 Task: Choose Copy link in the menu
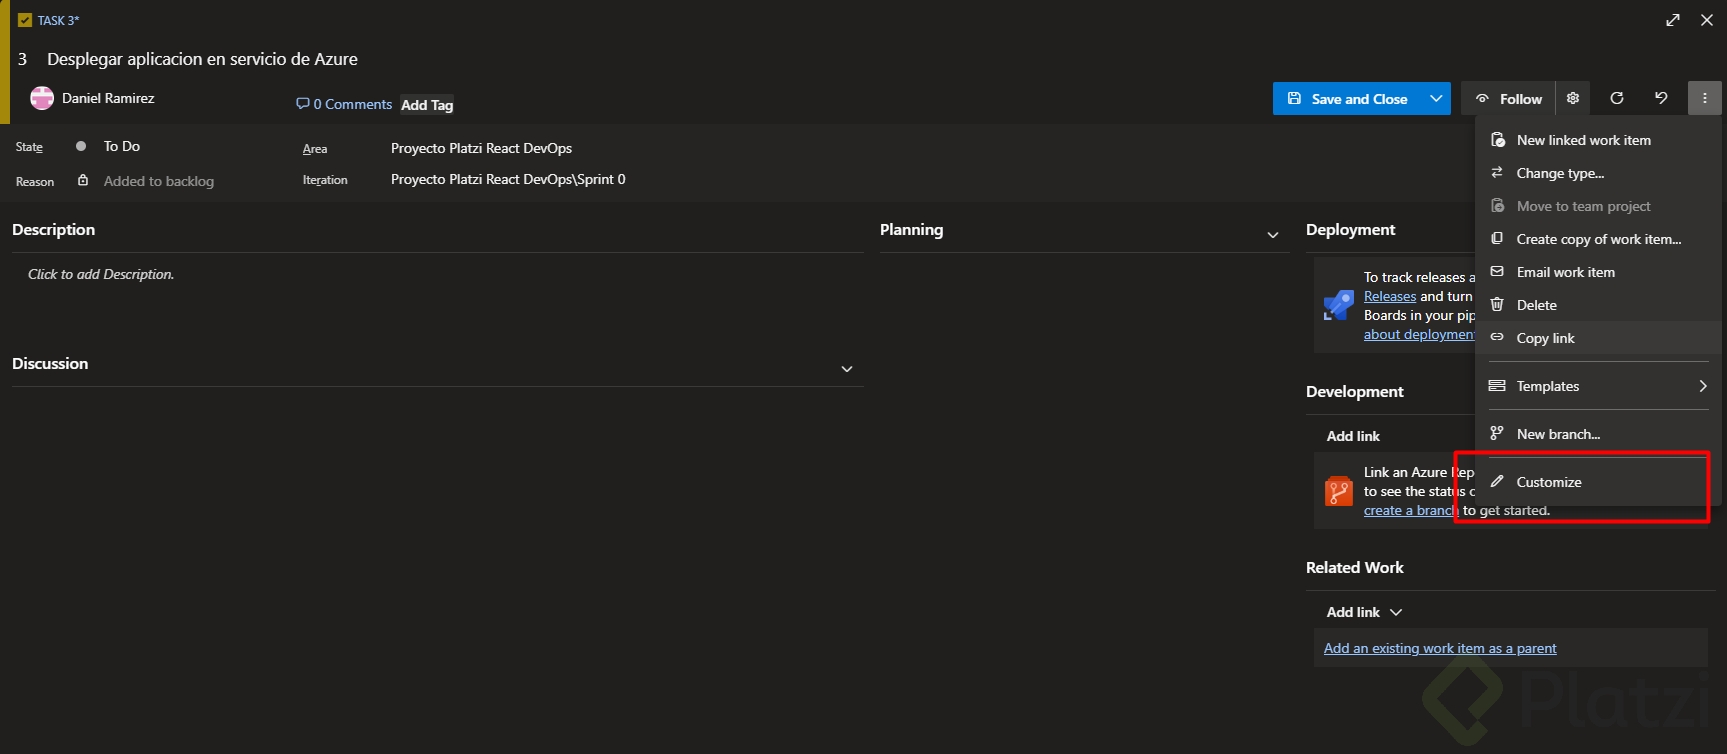tap(1545, 338)
